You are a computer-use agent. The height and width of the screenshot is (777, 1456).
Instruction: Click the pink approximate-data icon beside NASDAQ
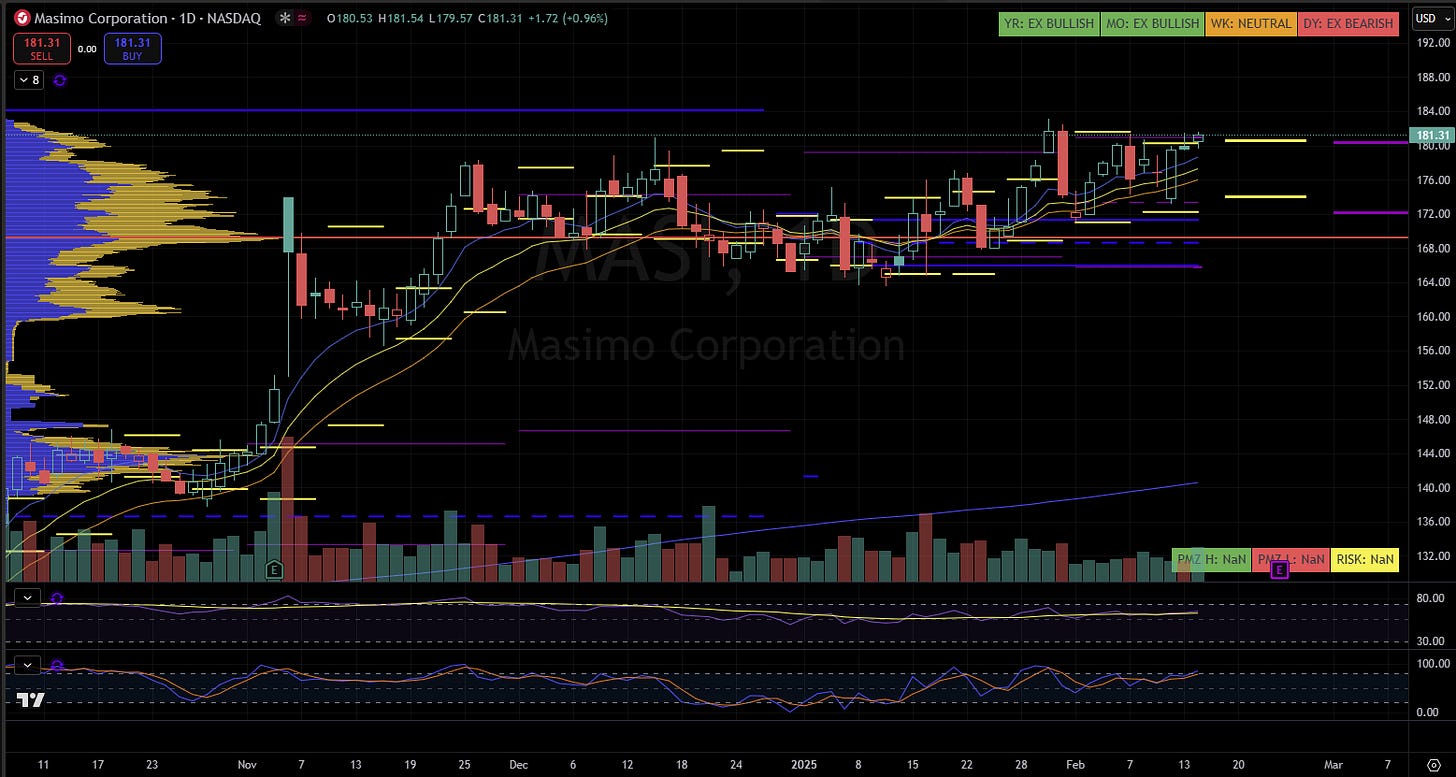tap(303, 18)
